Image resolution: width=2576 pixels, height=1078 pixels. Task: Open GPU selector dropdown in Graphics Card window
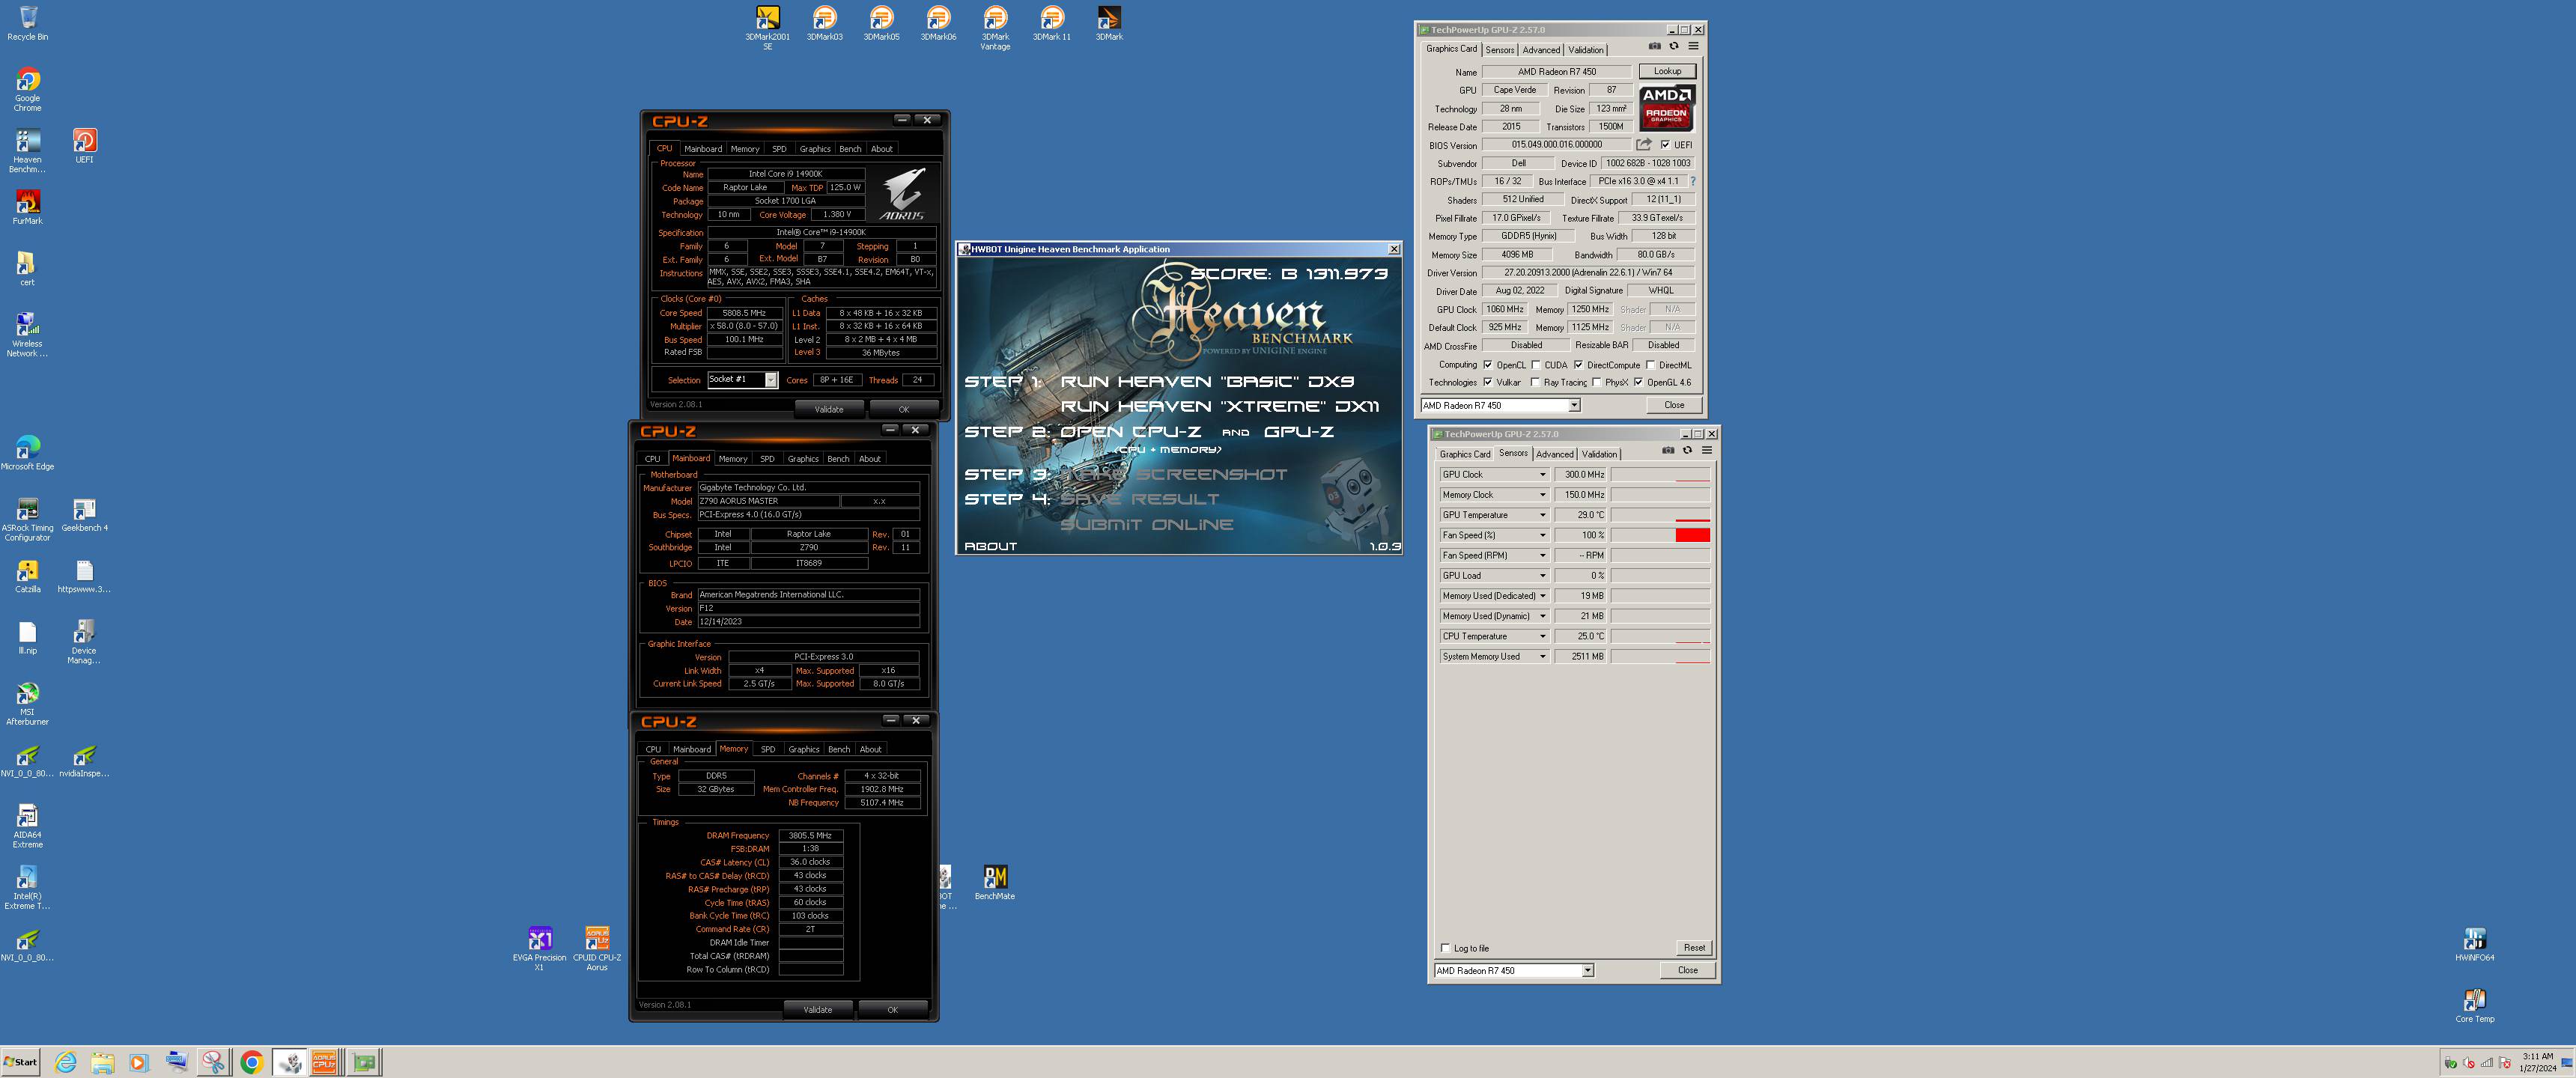[x=1573, y=406]
